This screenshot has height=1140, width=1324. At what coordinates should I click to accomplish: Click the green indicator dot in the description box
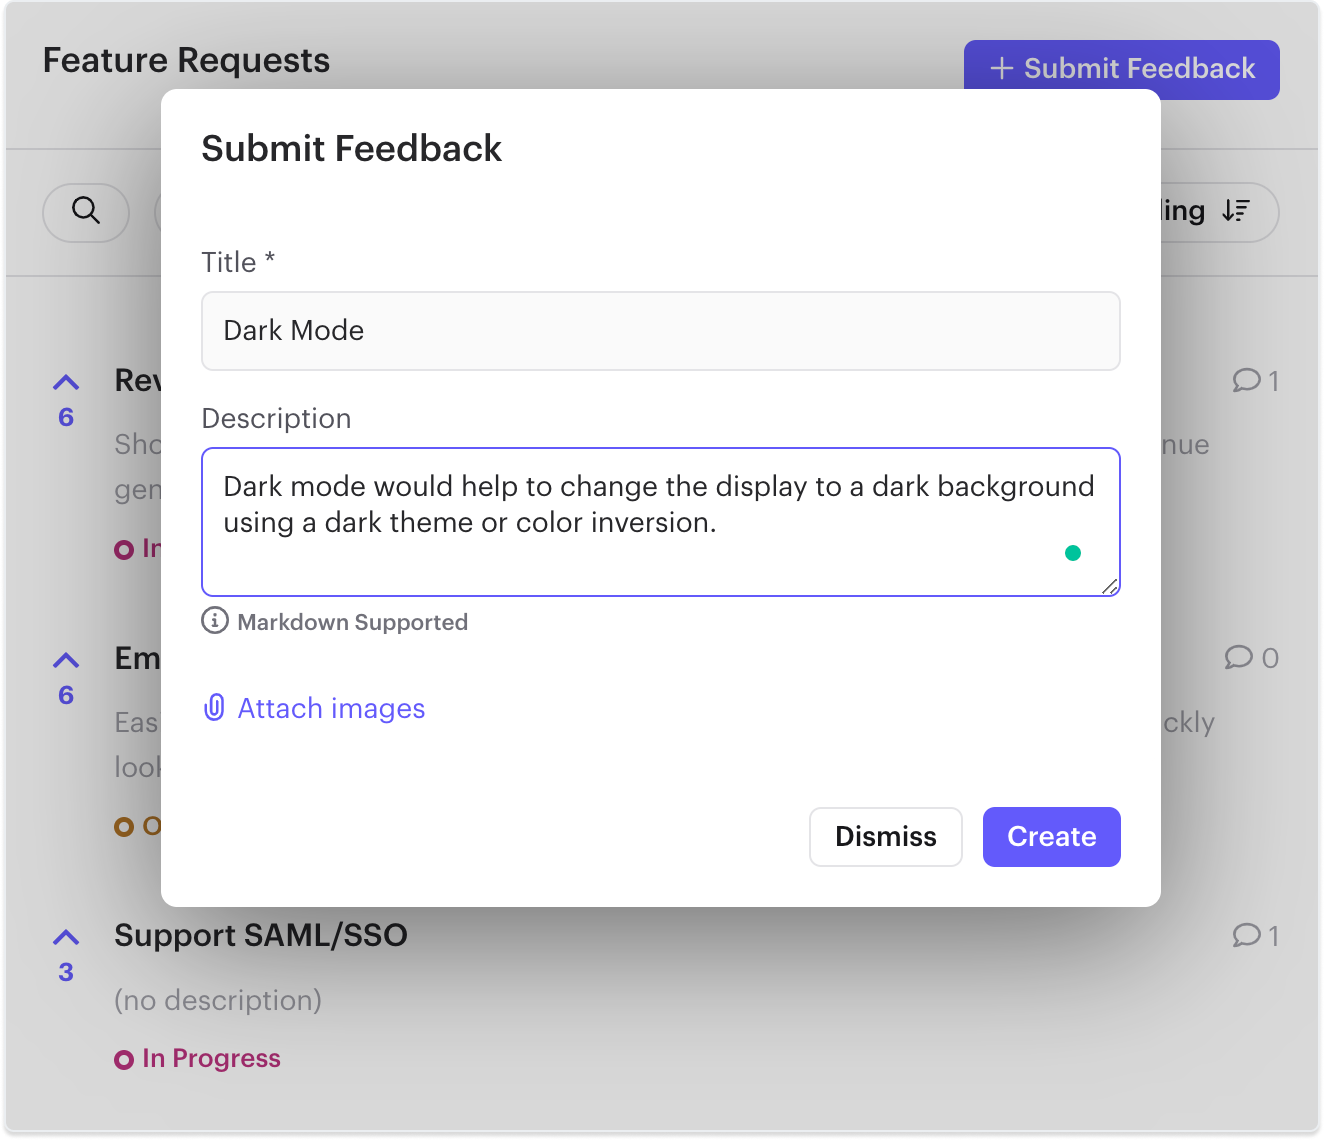point(1073,552)
